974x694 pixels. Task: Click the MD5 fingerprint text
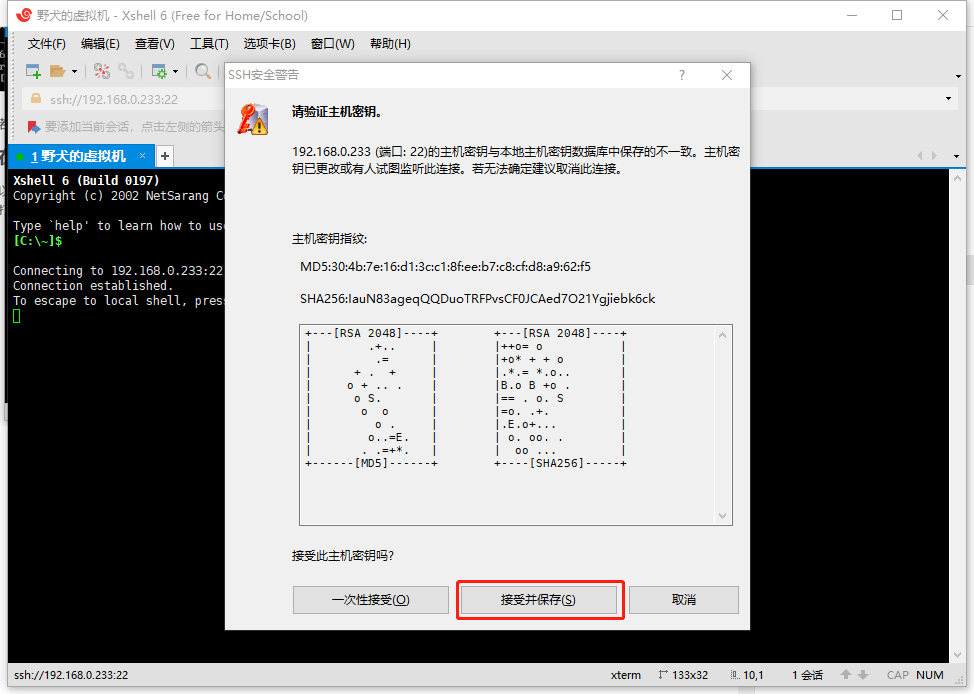pyautogui.click(x=445, y=267)
